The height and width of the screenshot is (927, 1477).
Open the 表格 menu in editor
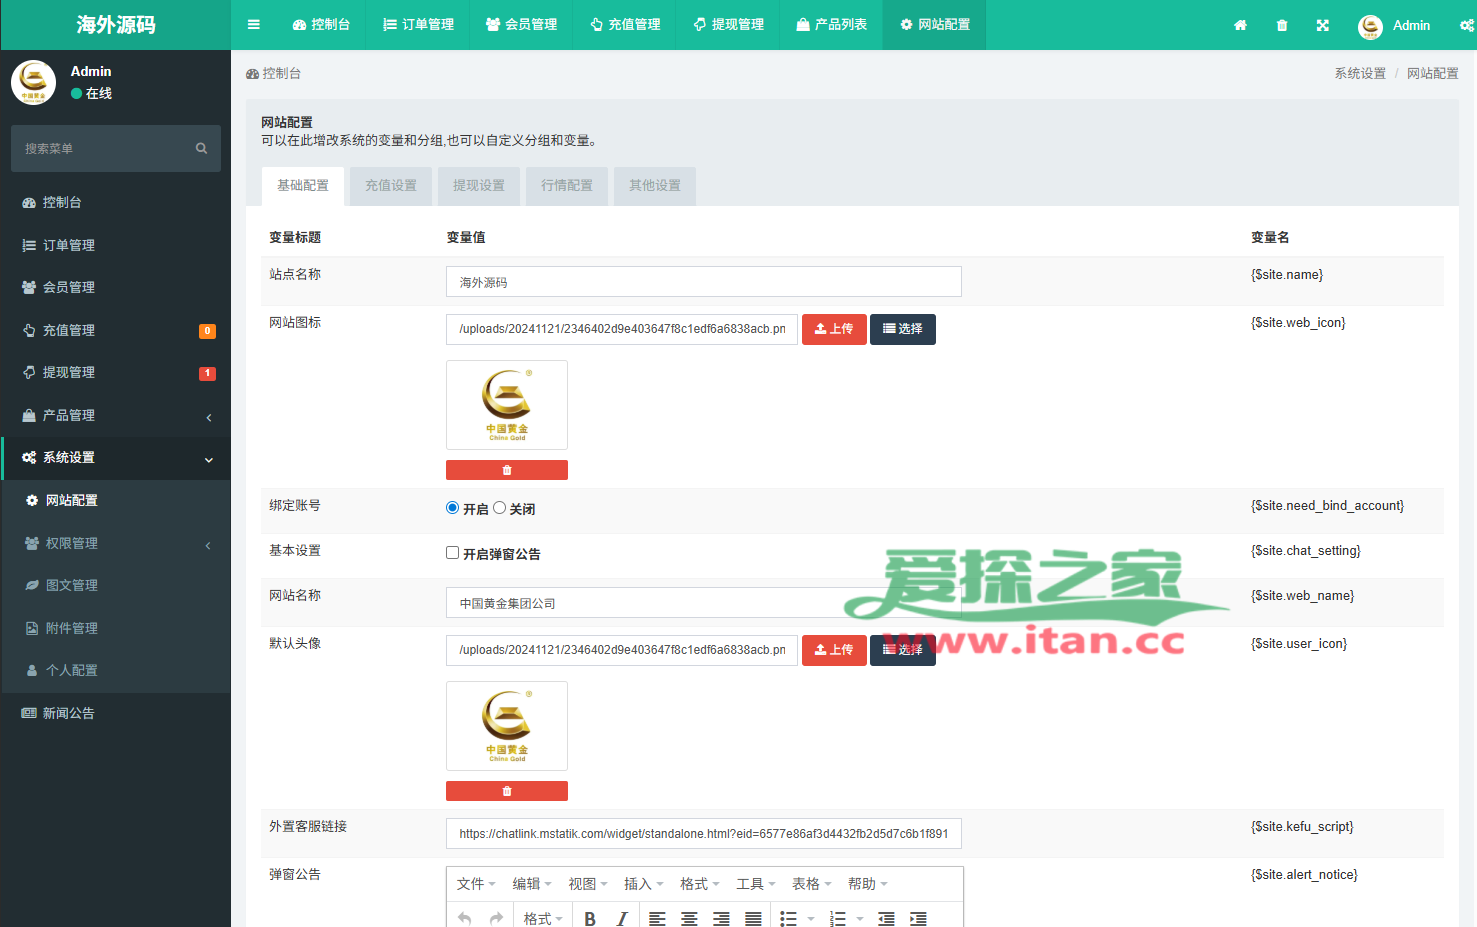click(x=812, y=884)
